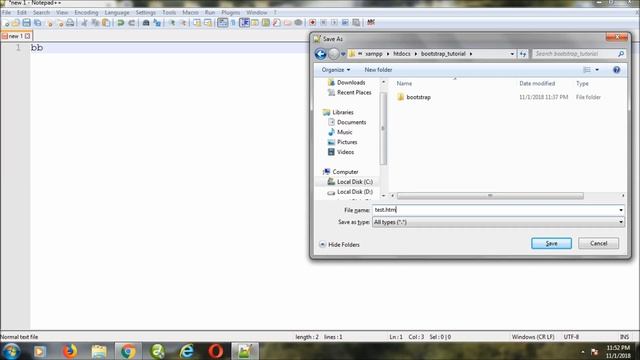Click the Redo arrow toolbar icon
640x360 pixels.
(x=131, y=23)
